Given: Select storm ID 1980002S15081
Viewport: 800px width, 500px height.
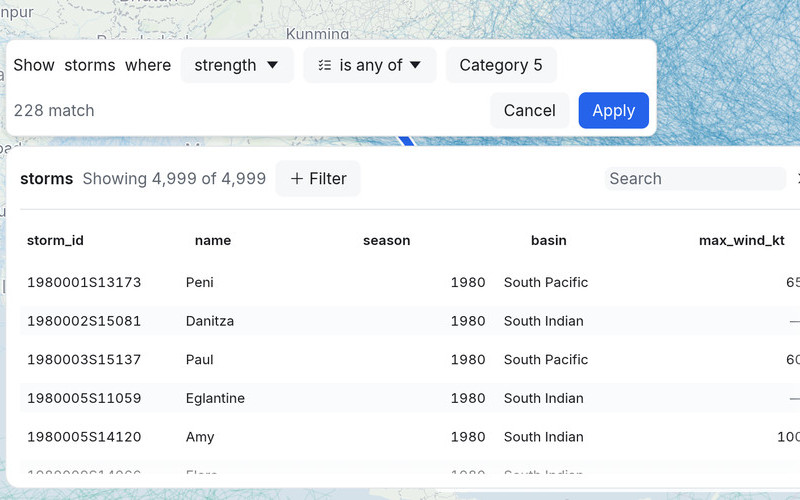Looking at the screenshot, I should point(84,321).
